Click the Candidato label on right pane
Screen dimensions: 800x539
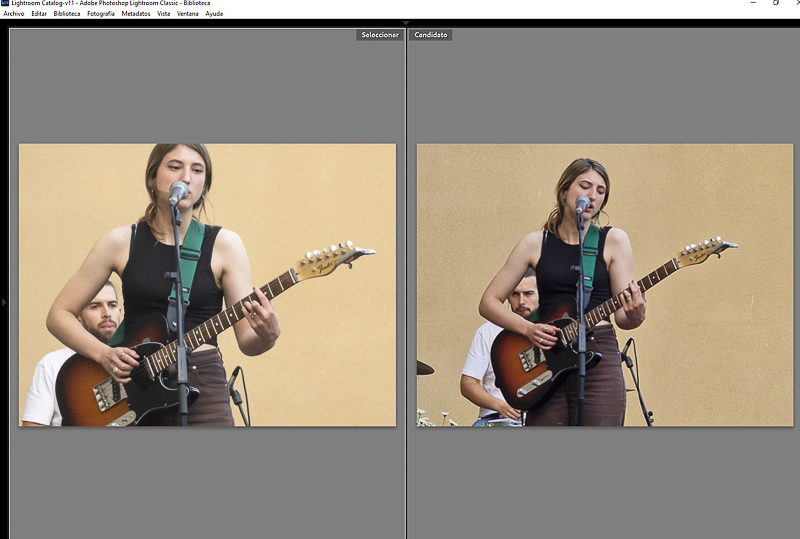(431, 35)
